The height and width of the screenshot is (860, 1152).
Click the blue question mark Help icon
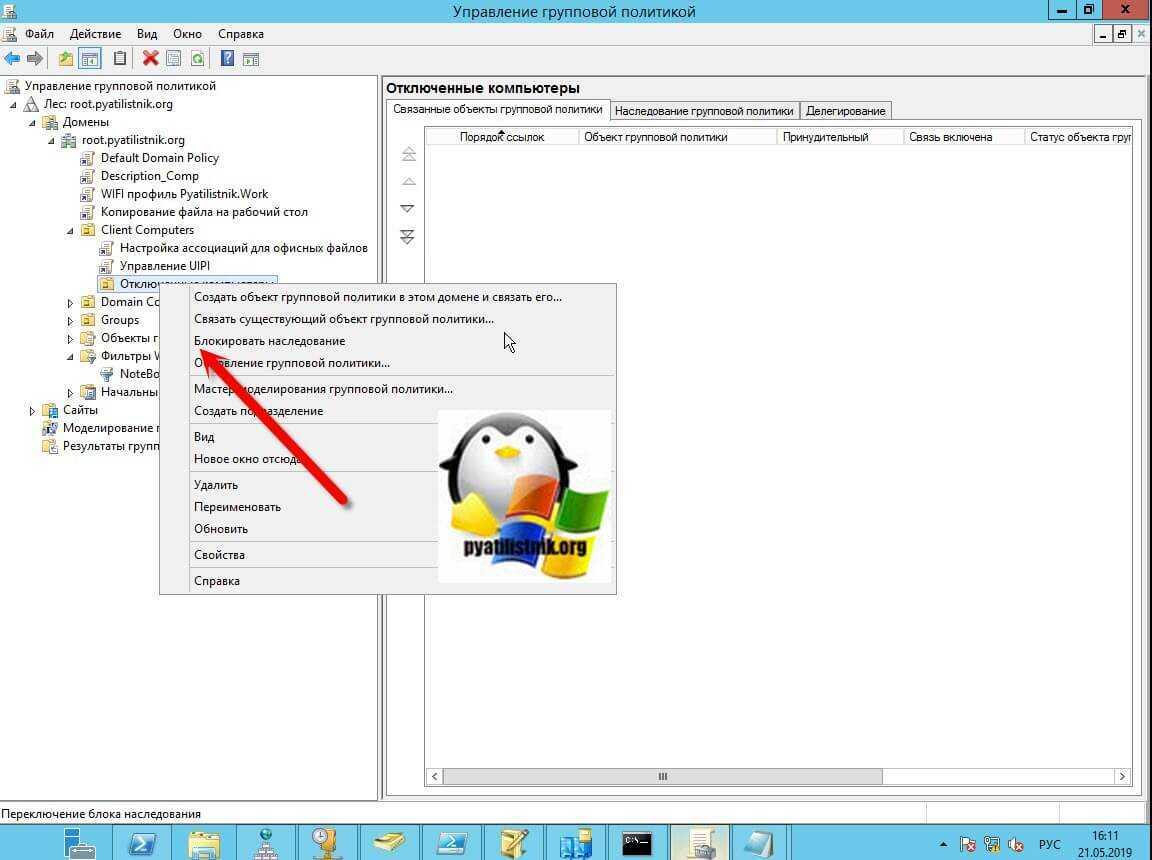228,59
